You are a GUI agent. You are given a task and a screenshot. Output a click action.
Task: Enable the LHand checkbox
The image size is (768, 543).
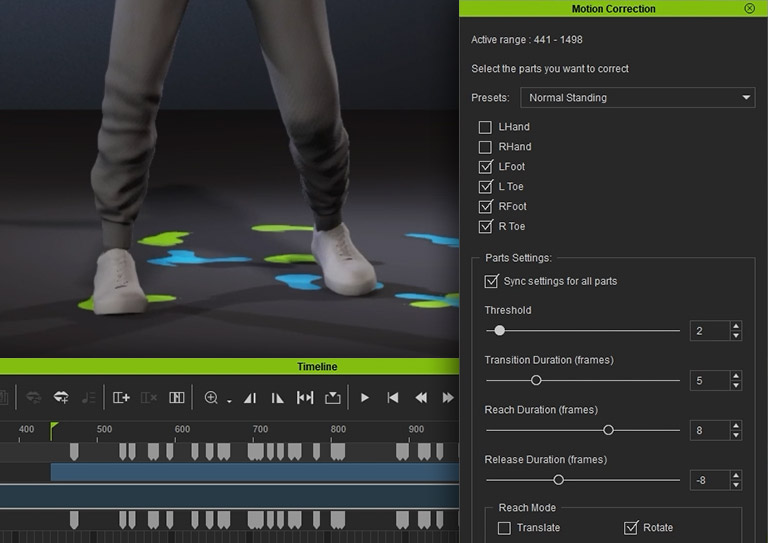click(485, 127)
